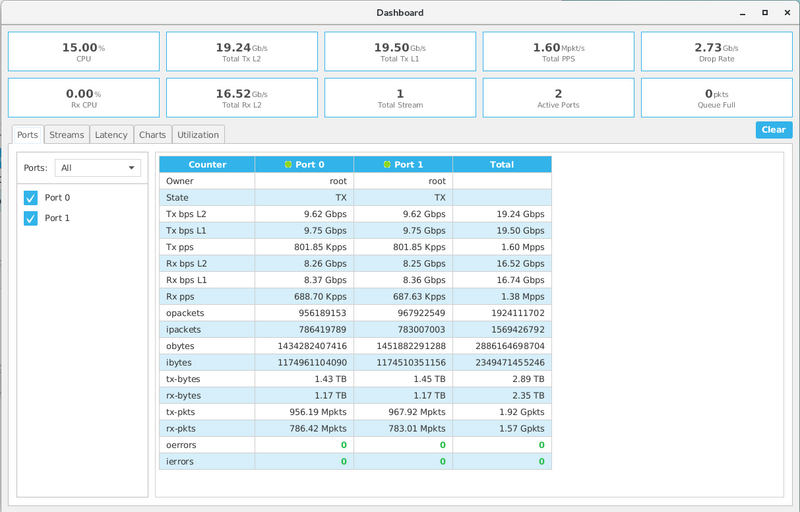Click the Drop Rate stat tile
The width and height of the screenshot is (800, 512).
click(x=716, y=52)
